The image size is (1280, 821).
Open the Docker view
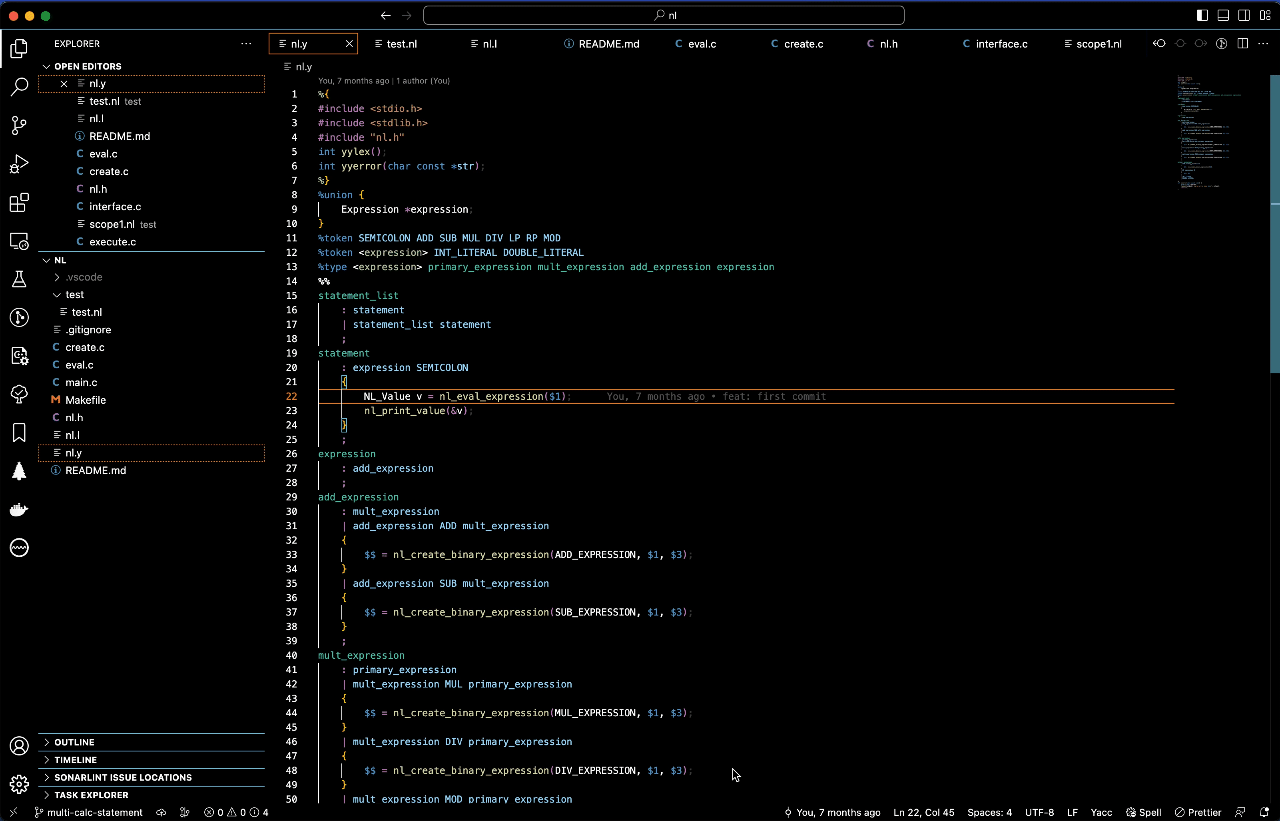[19, 509]
